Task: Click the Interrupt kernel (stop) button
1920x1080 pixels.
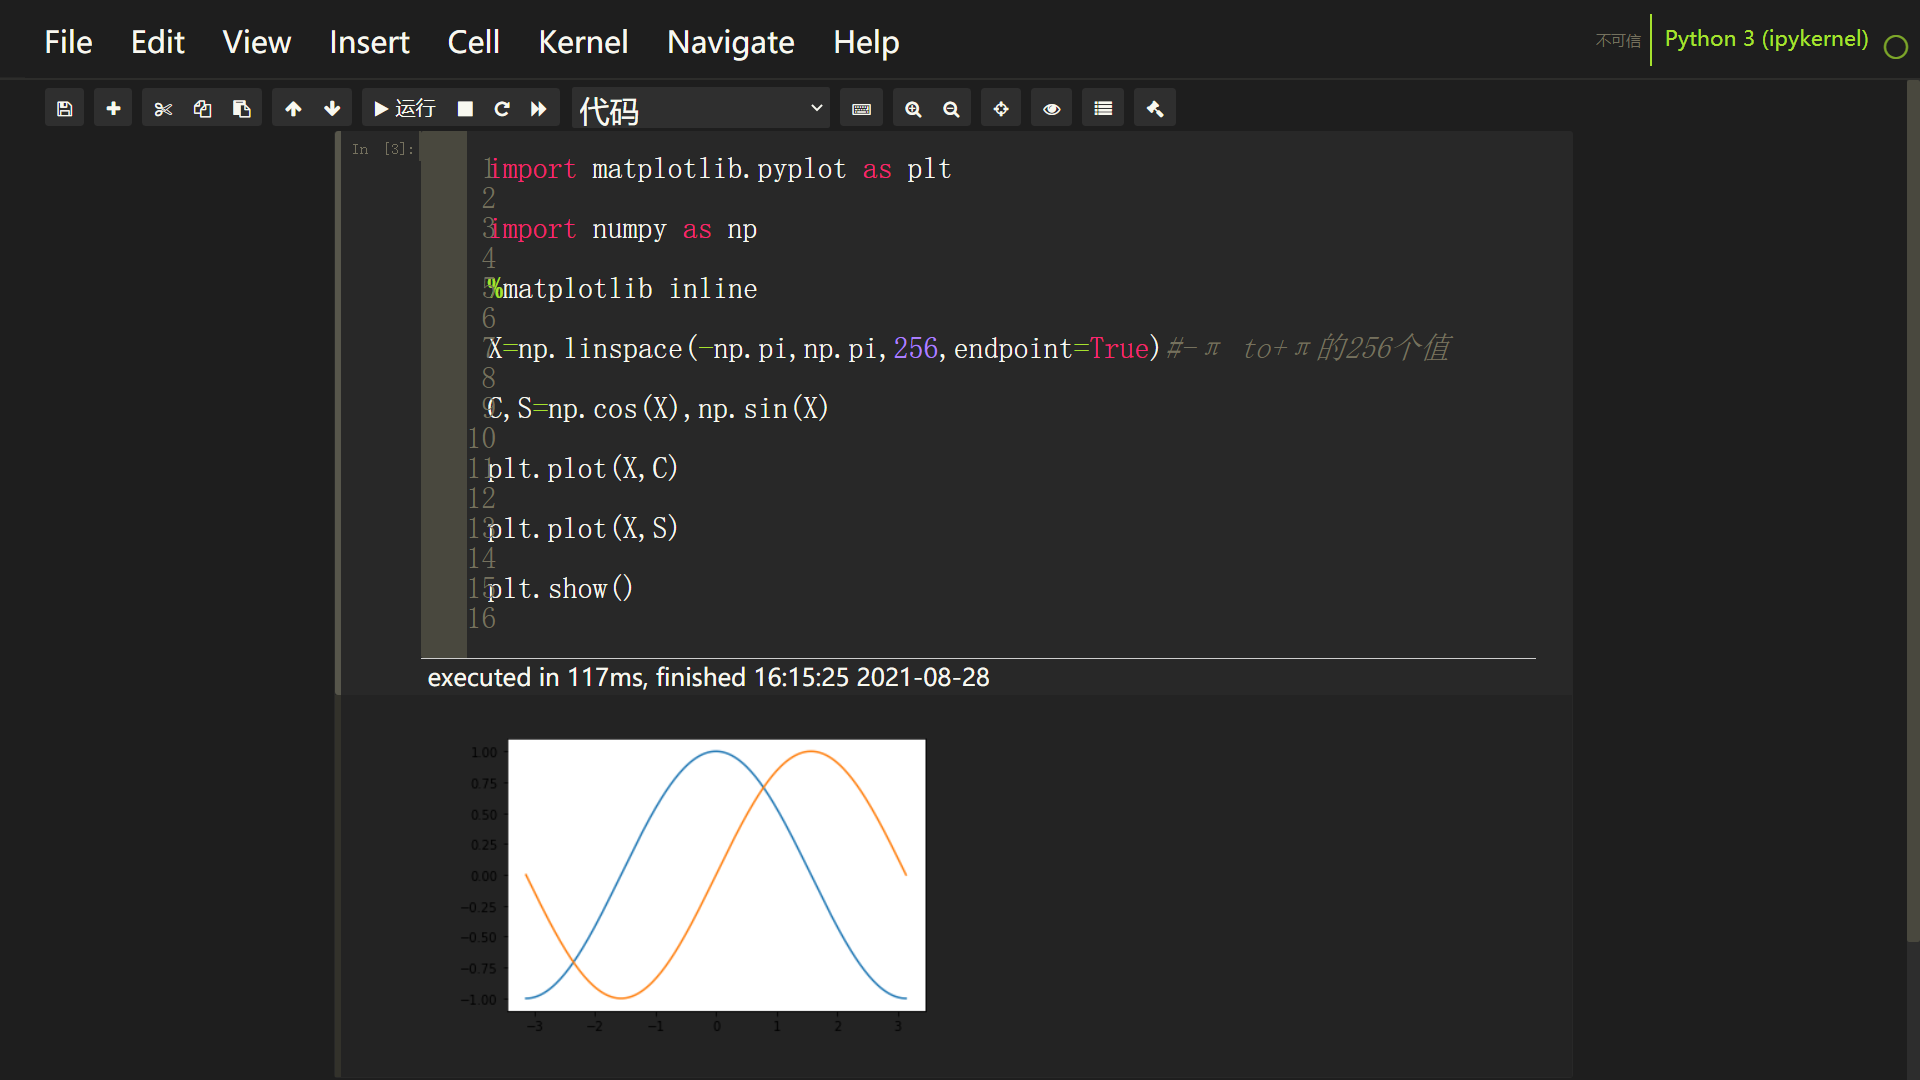Action: click(464, 108)
